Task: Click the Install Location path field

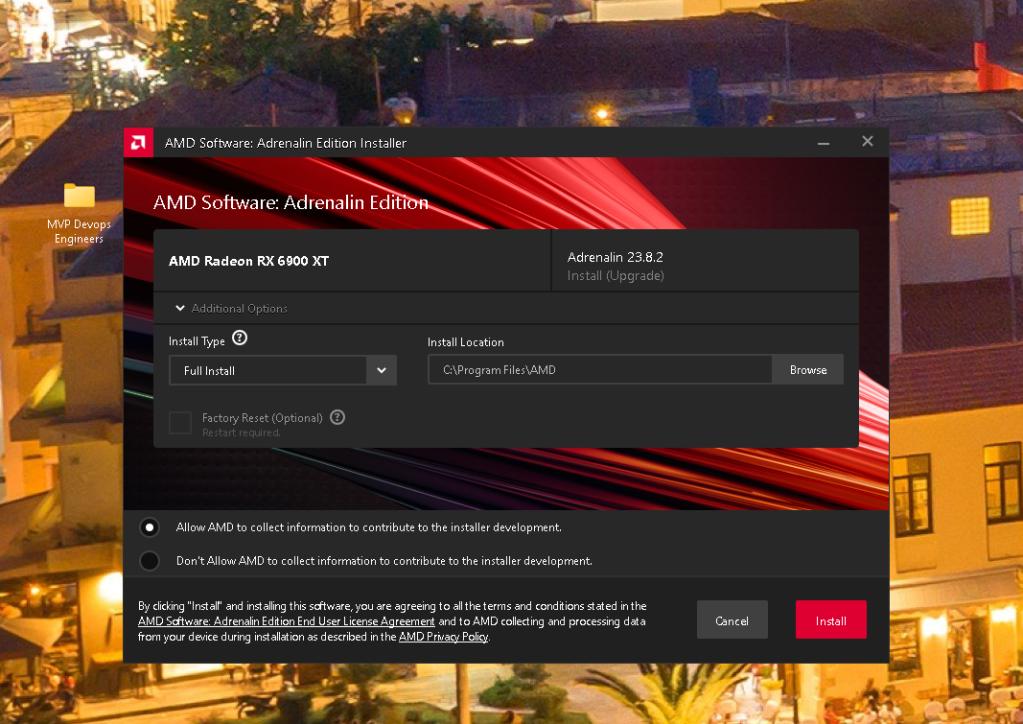Action: [600, 370]
